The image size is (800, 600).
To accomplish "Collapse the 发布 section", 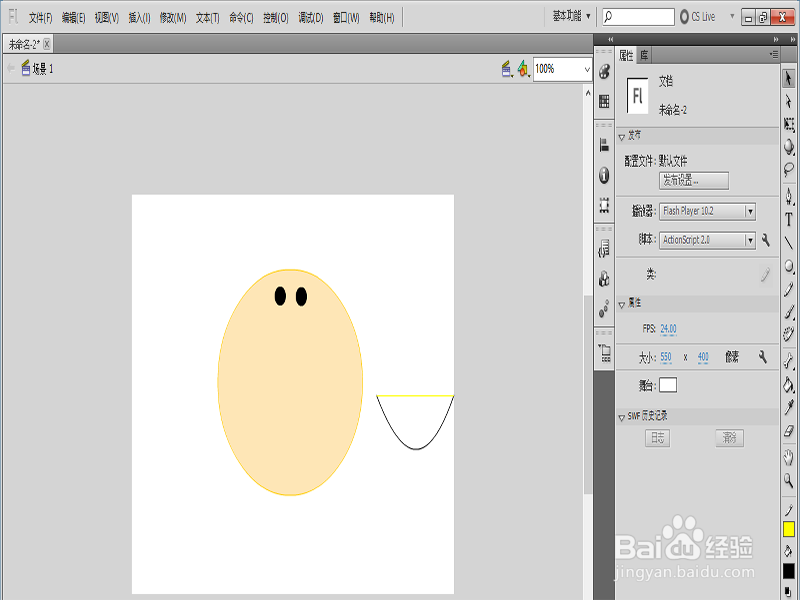I will coord(622,136).
